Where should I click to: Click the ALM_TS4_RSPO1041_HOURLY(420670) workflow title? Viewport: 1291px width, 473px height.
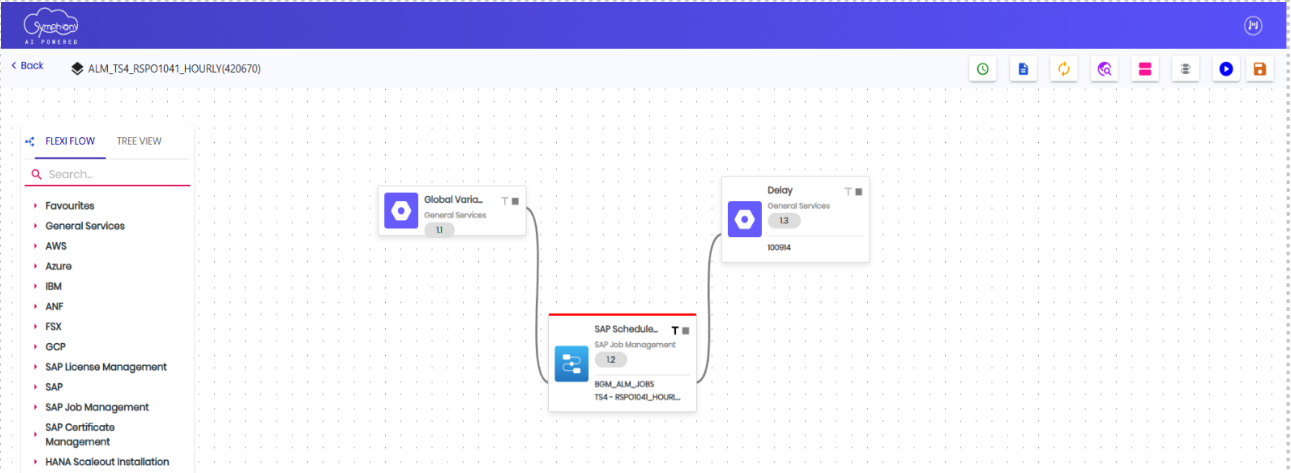pos(175,69)
